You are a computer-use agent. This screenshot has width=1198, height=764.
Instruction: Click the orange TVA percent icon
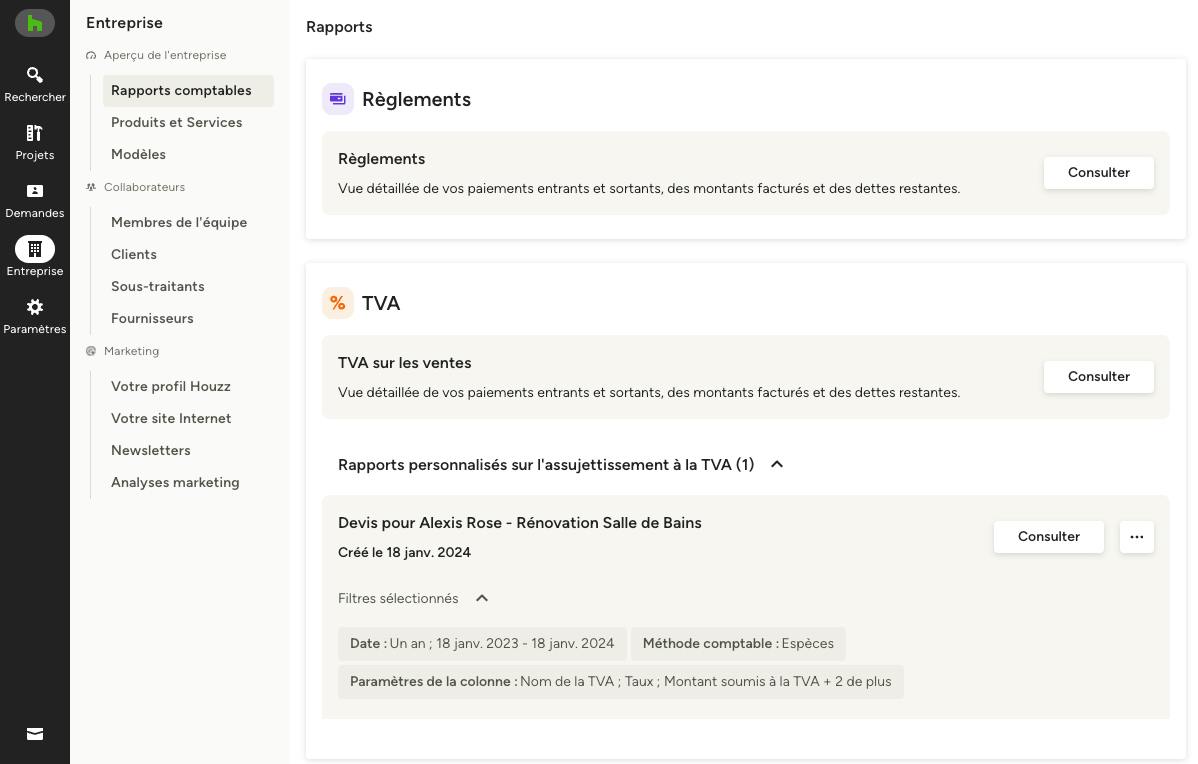pos(338,303)
